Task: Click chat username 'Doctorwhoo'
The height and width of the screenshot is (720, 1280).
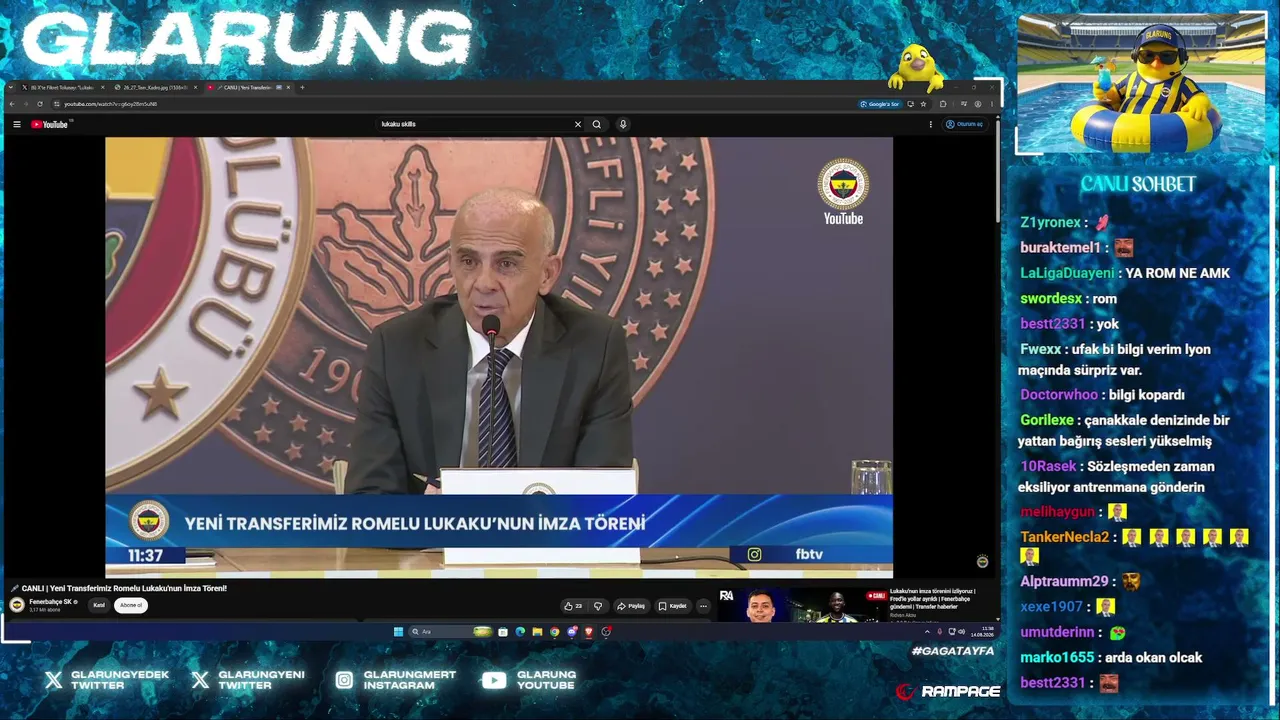Action: (x=1059, y=395)
